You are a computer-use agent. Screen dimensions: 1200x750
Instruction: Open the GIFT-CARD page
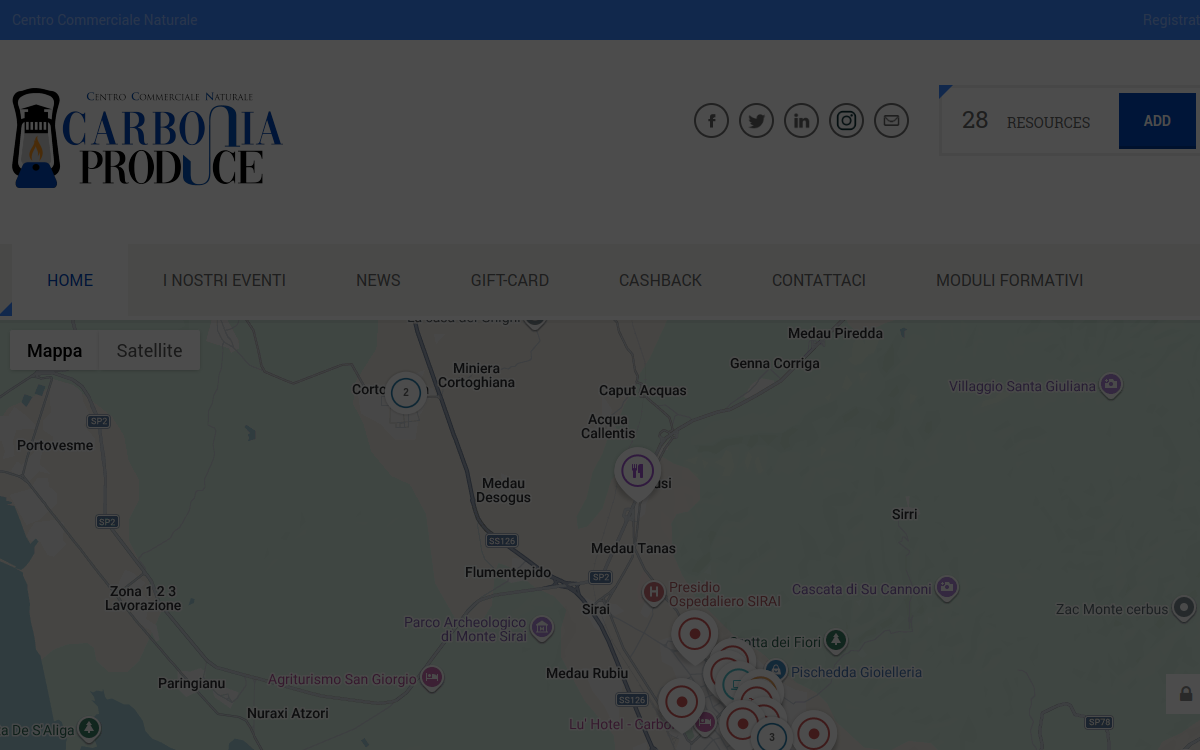510,281
